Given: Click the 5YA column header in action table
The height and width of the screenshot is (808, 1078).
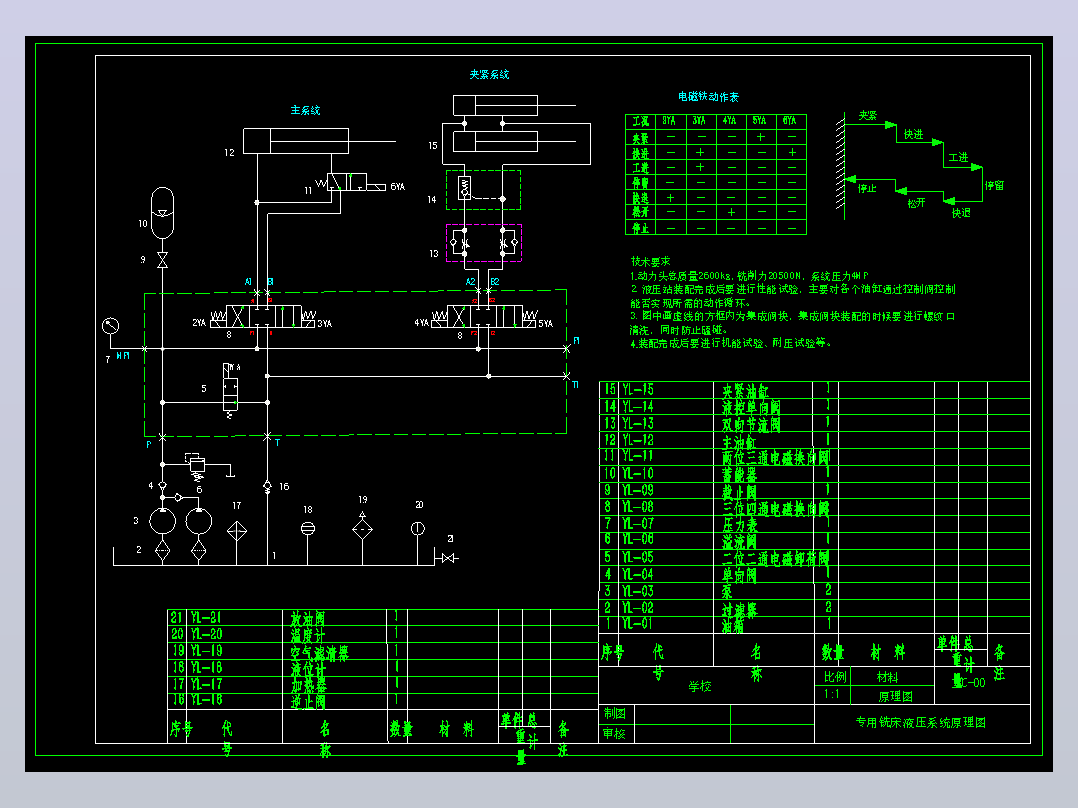Looking at the screenshot, I should [759, 121].
